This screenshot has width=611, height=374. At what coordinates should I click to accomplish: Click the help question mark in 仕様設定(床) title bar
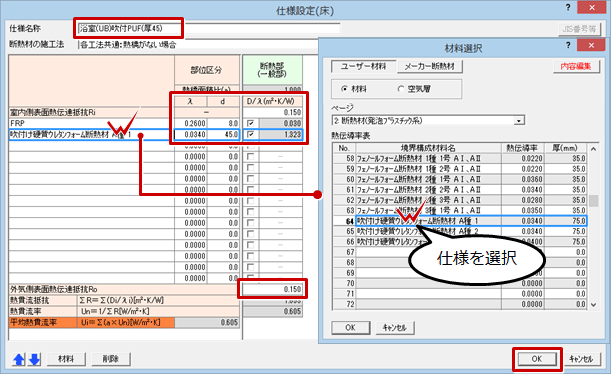click(568, 7)
